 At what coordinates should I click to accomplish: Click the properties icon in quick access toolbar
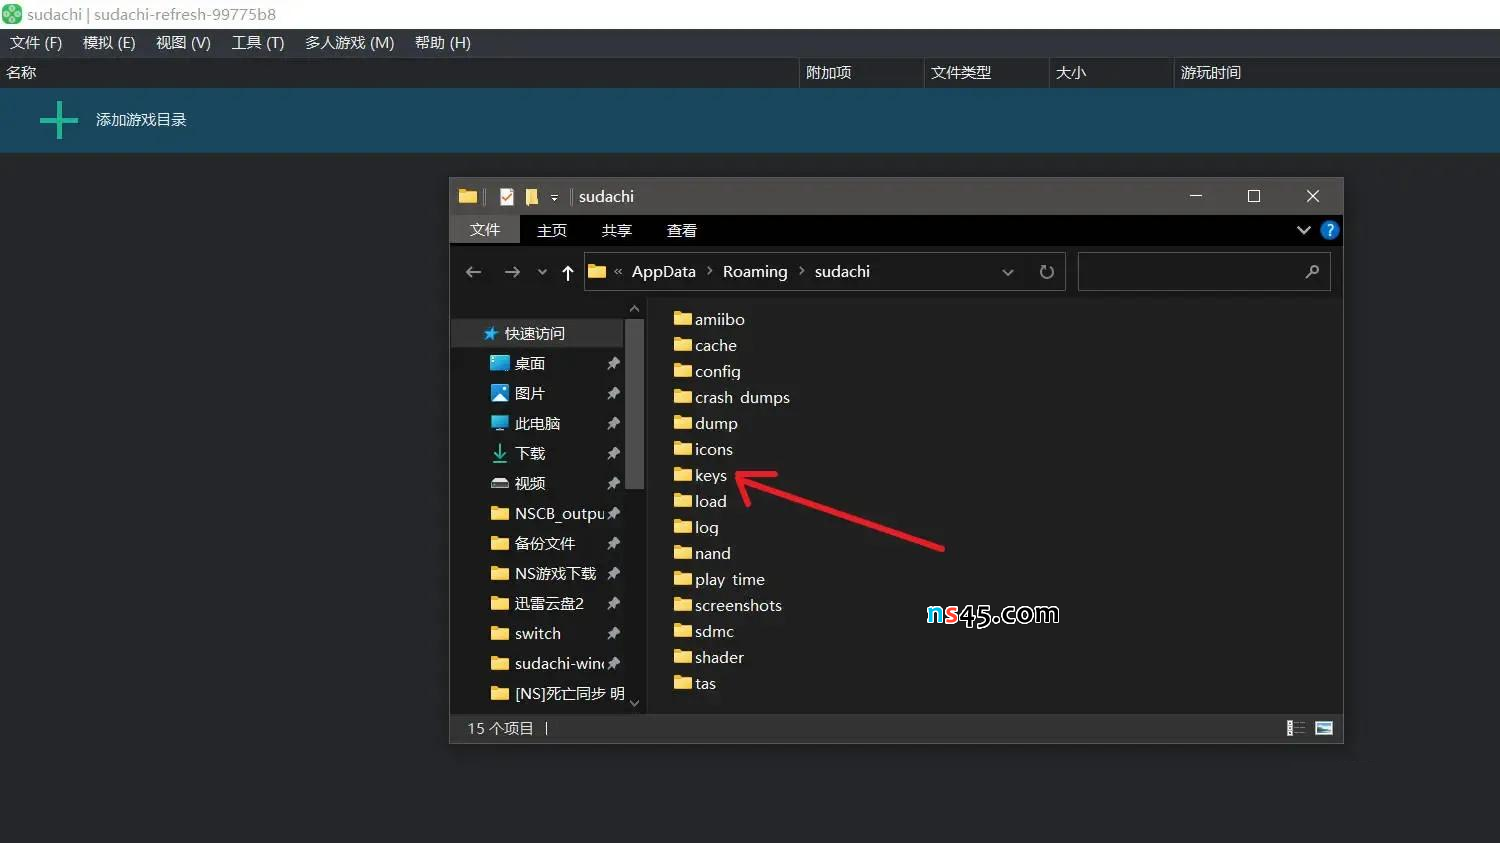coord(507,197)
